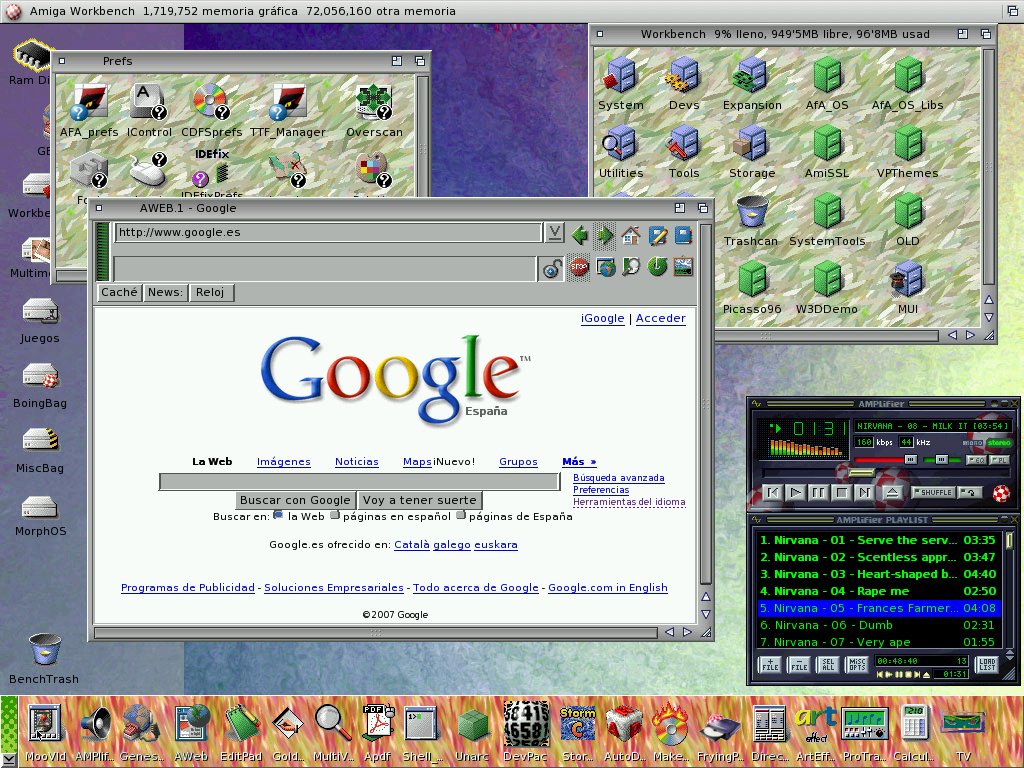Viewport: 1024px width, 768px height.
Task: Click play in the AMPLiFier player
Action: 795,492
